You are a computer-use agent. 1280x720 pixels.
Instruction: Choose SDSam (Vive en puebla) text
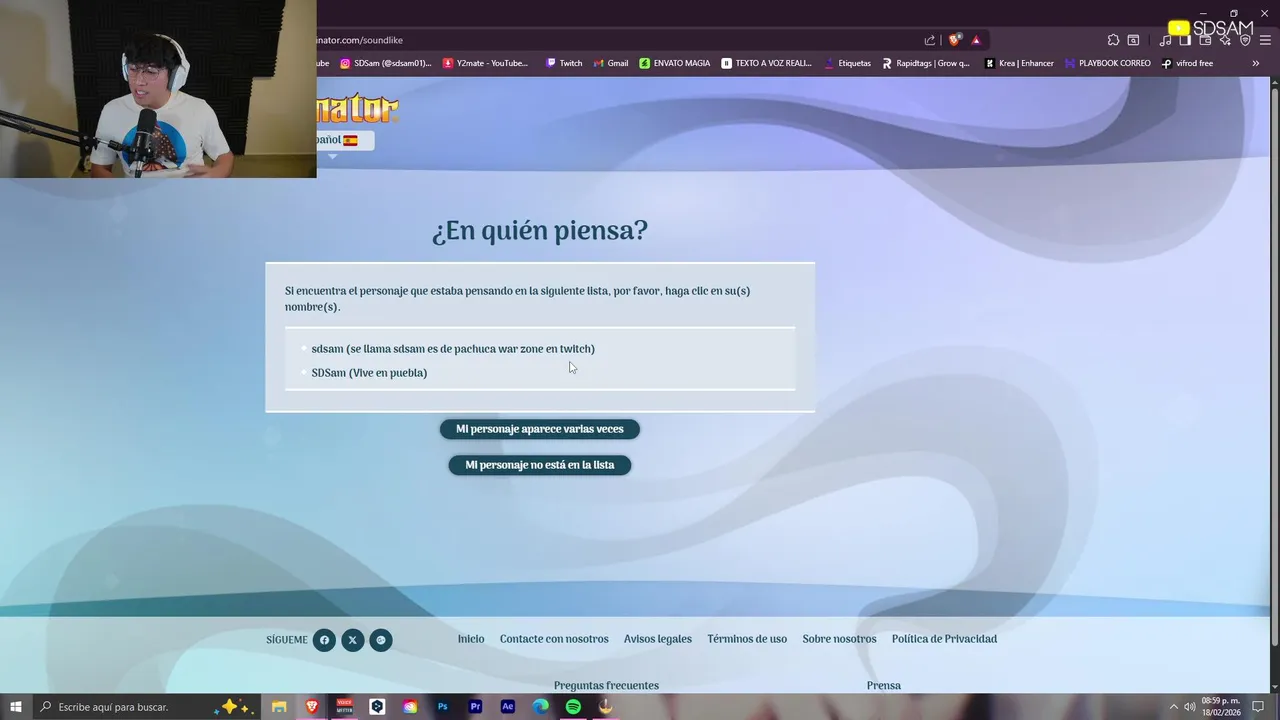tap(369, 373)
